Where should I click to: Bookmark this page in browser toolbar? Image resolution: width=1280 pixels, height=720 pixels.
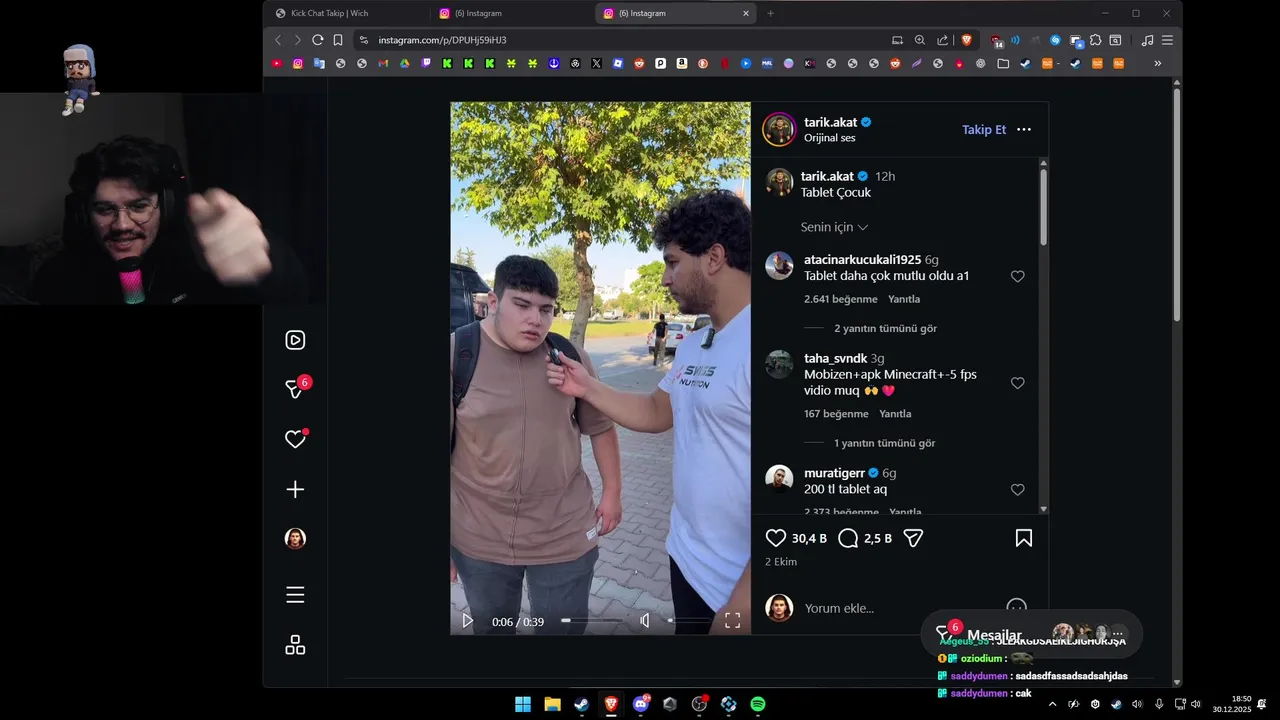tap(338, 40)
